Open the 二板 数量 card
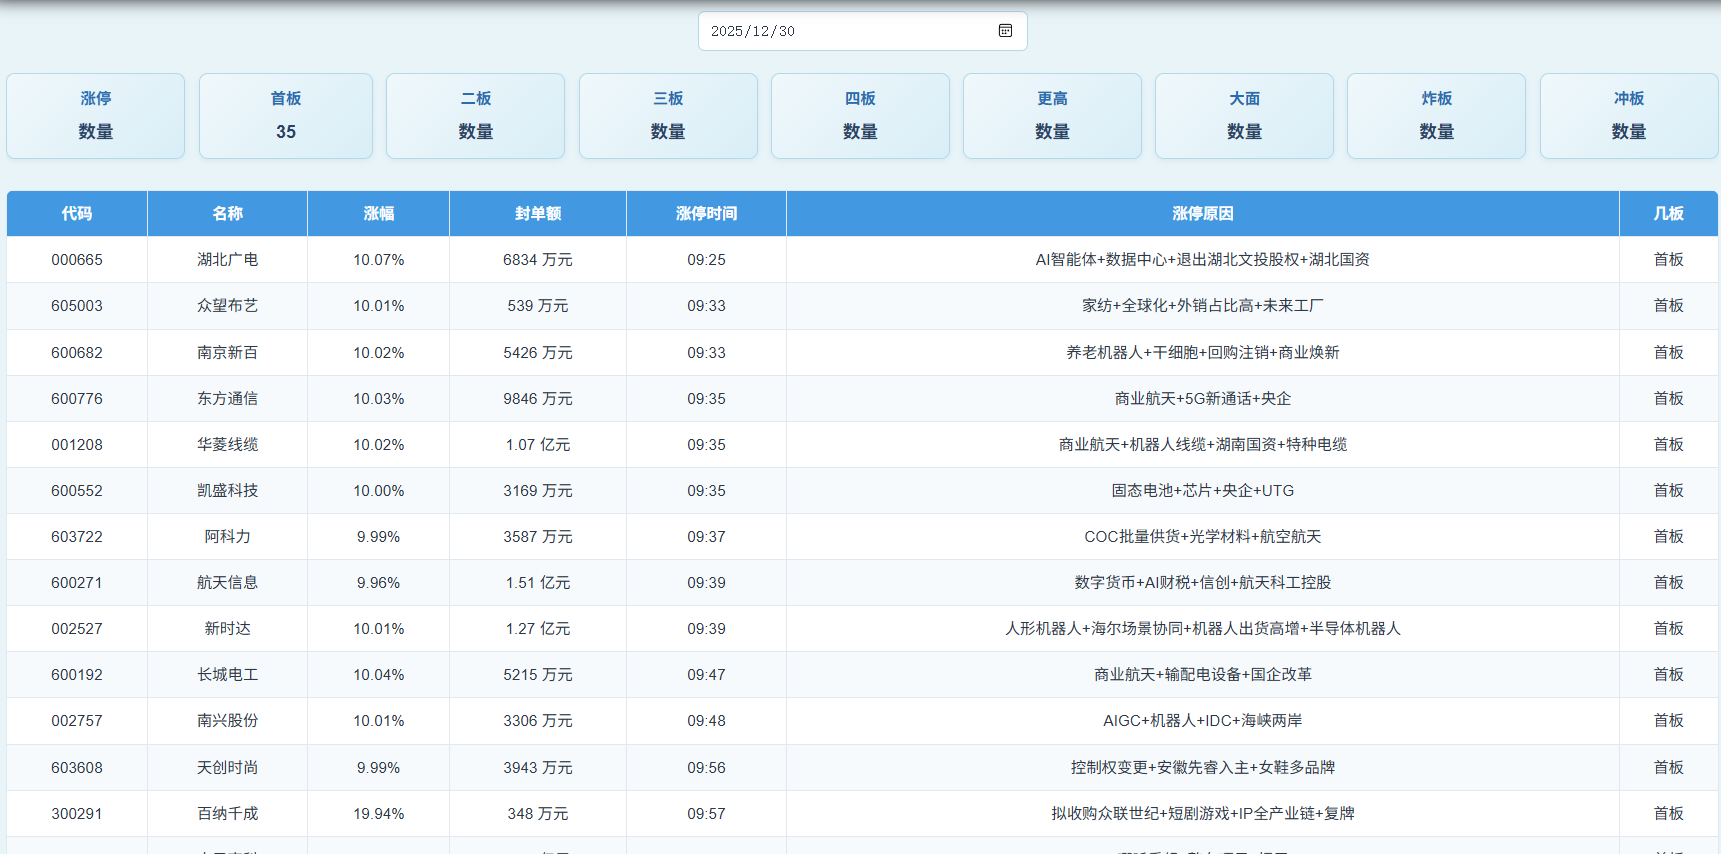The width and height of the screenshot is (1721, 854). pos(475,116)
